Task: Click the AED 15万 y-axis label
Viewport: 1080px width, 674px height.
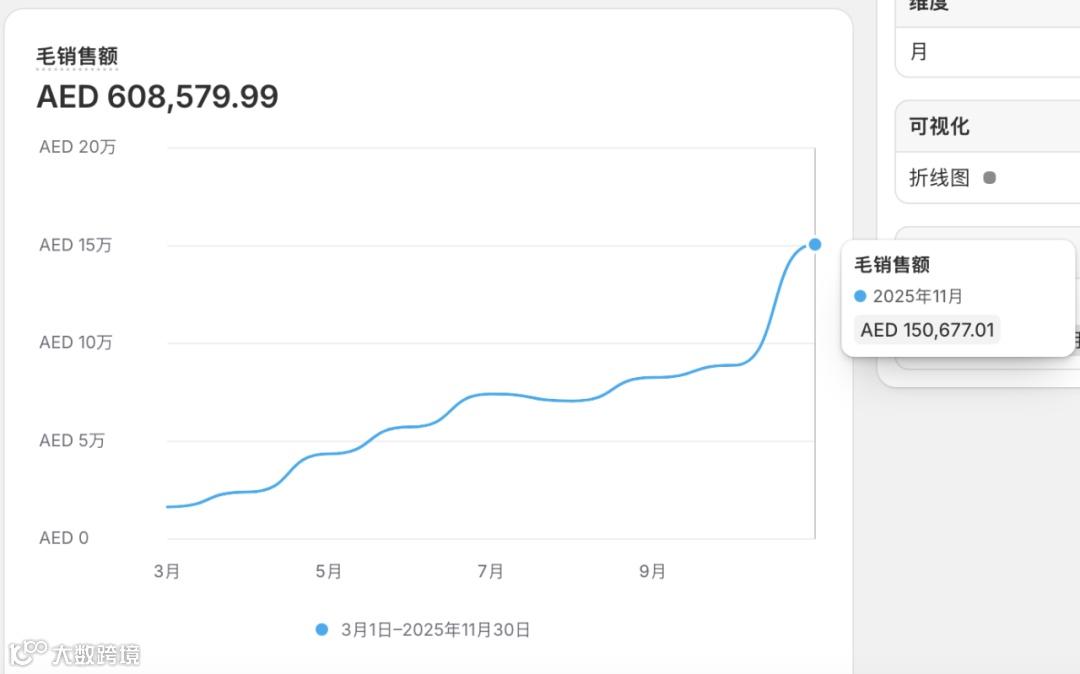Action: tap(76, 245)
